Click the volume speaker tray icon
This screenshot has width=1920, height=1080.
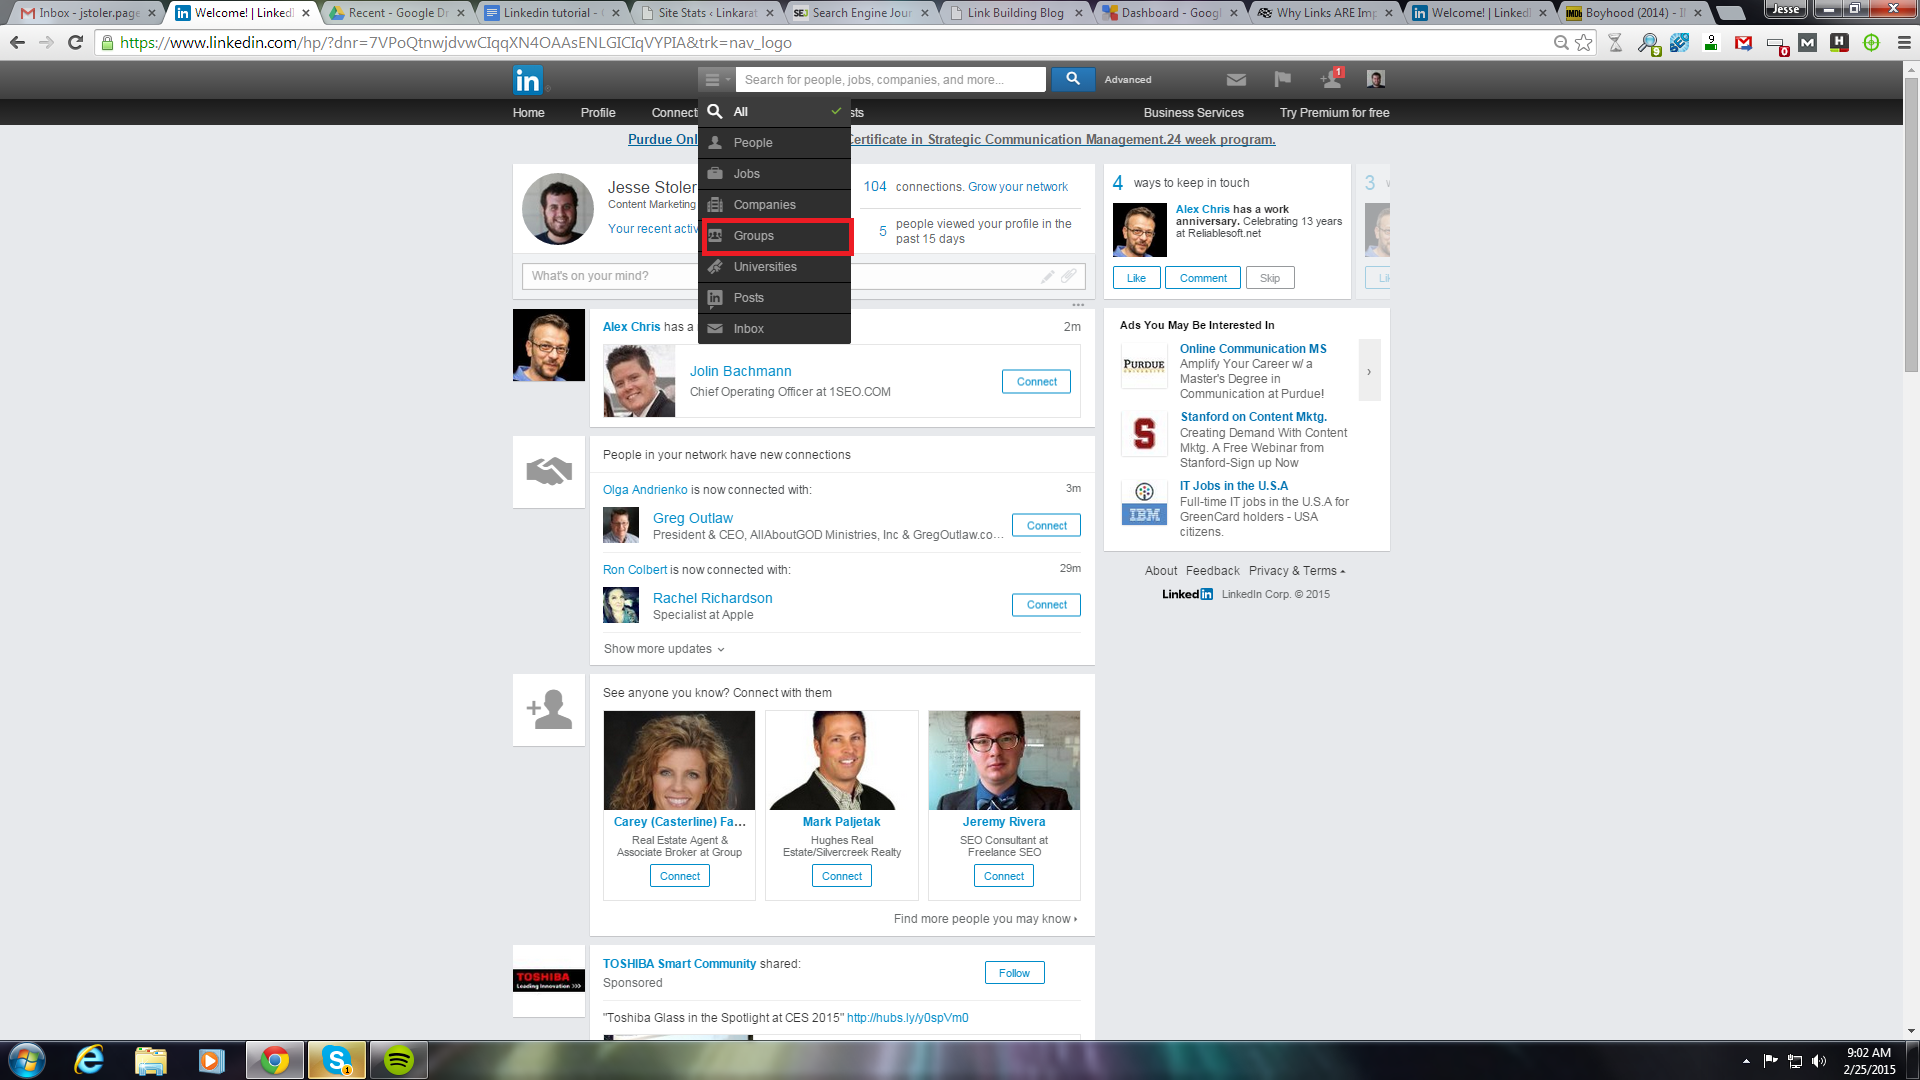point(1818,1061)
